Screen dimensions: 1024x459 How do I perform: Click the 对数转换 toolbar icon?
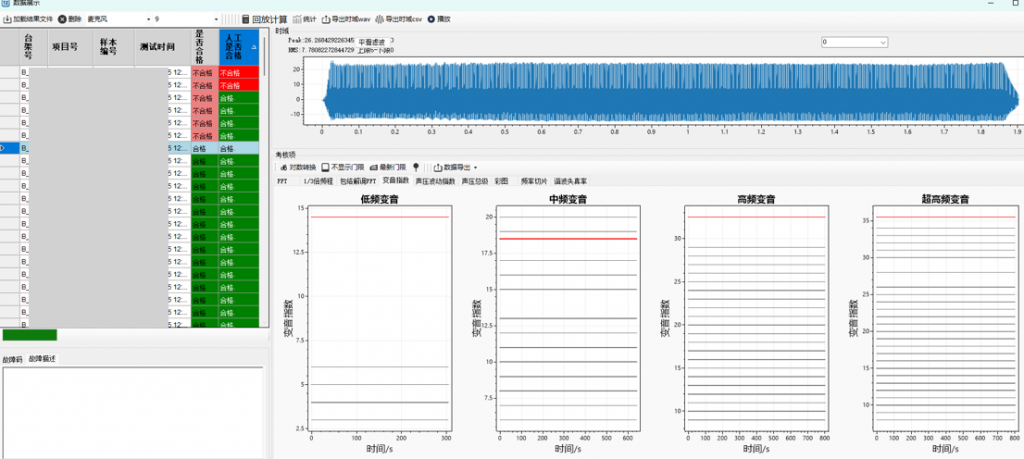283,167
